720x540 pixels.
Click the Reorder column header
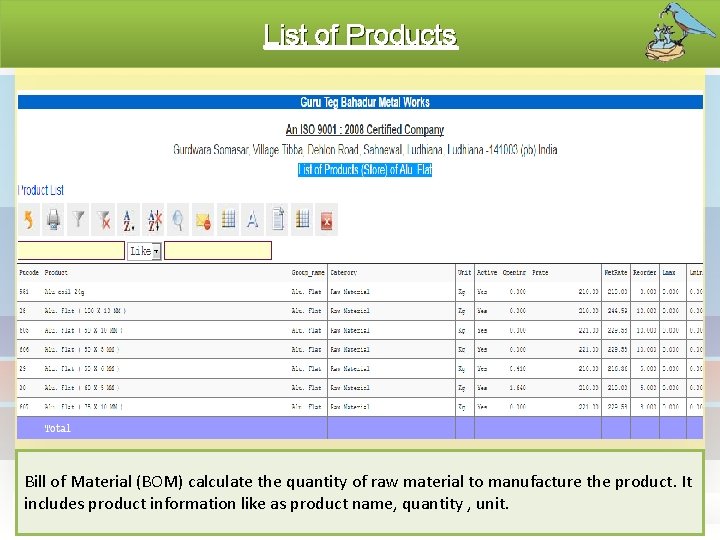(x=645, y=273)
